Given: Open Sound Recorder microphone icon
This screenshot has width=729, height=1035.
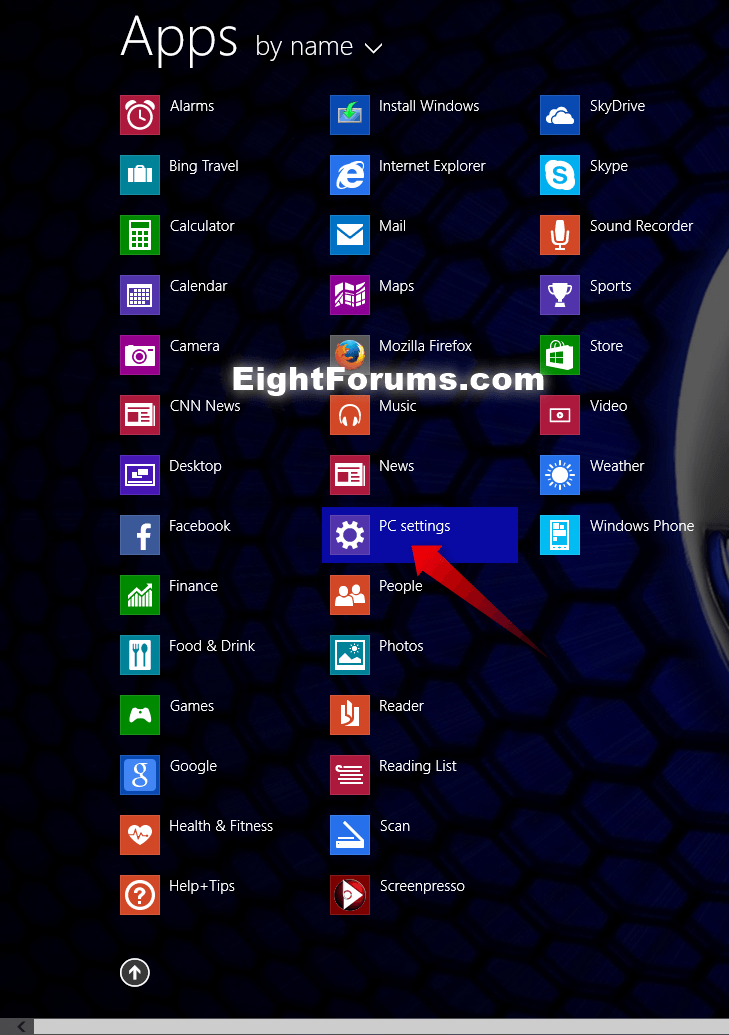Looking at the screenshot, I should (x=559, y=235).
